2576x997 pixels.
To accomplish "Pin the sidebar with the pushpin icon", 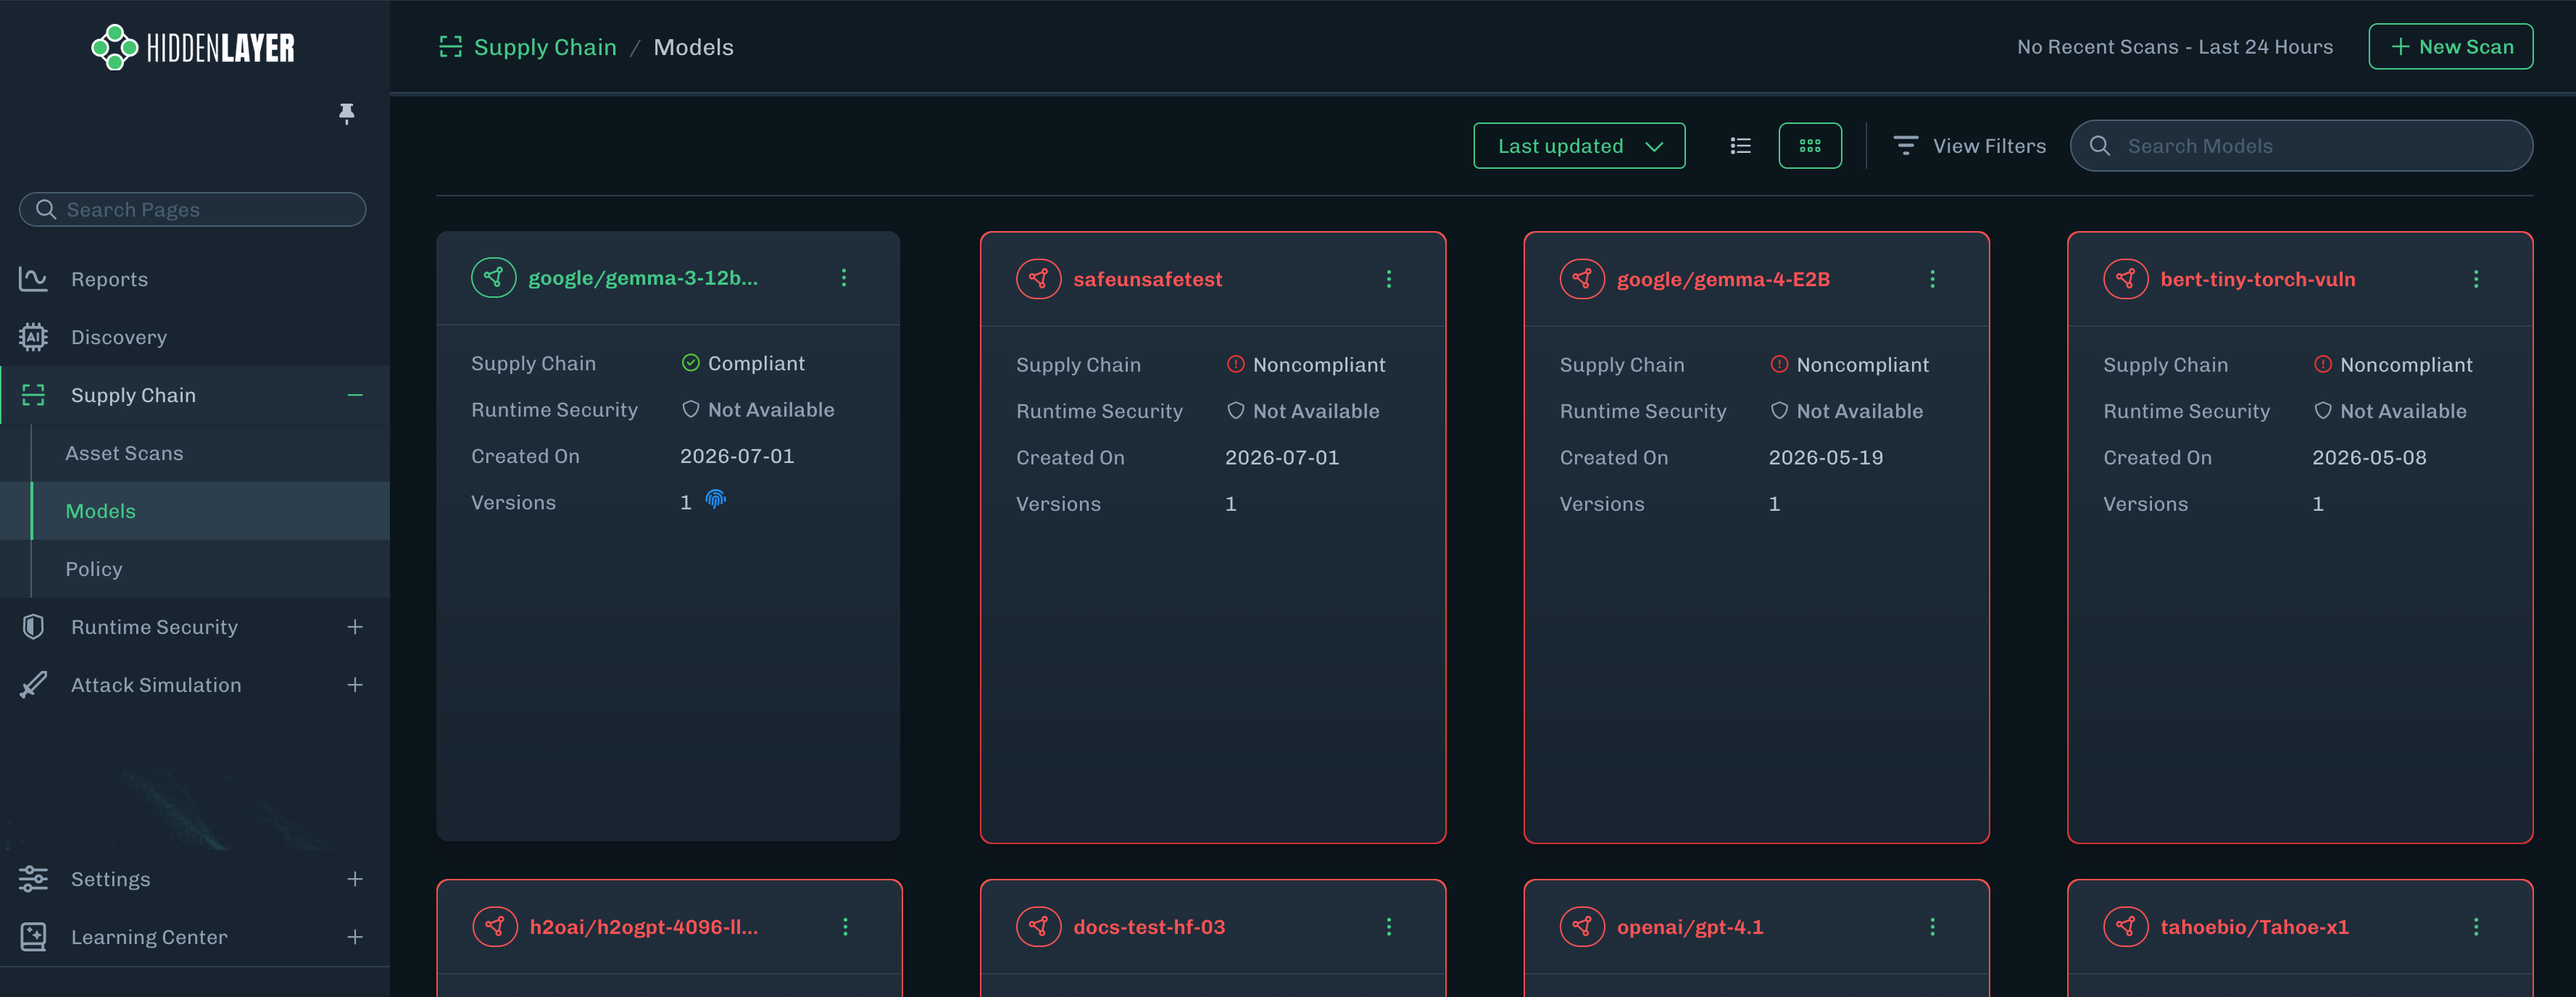I will coord(346,113).
